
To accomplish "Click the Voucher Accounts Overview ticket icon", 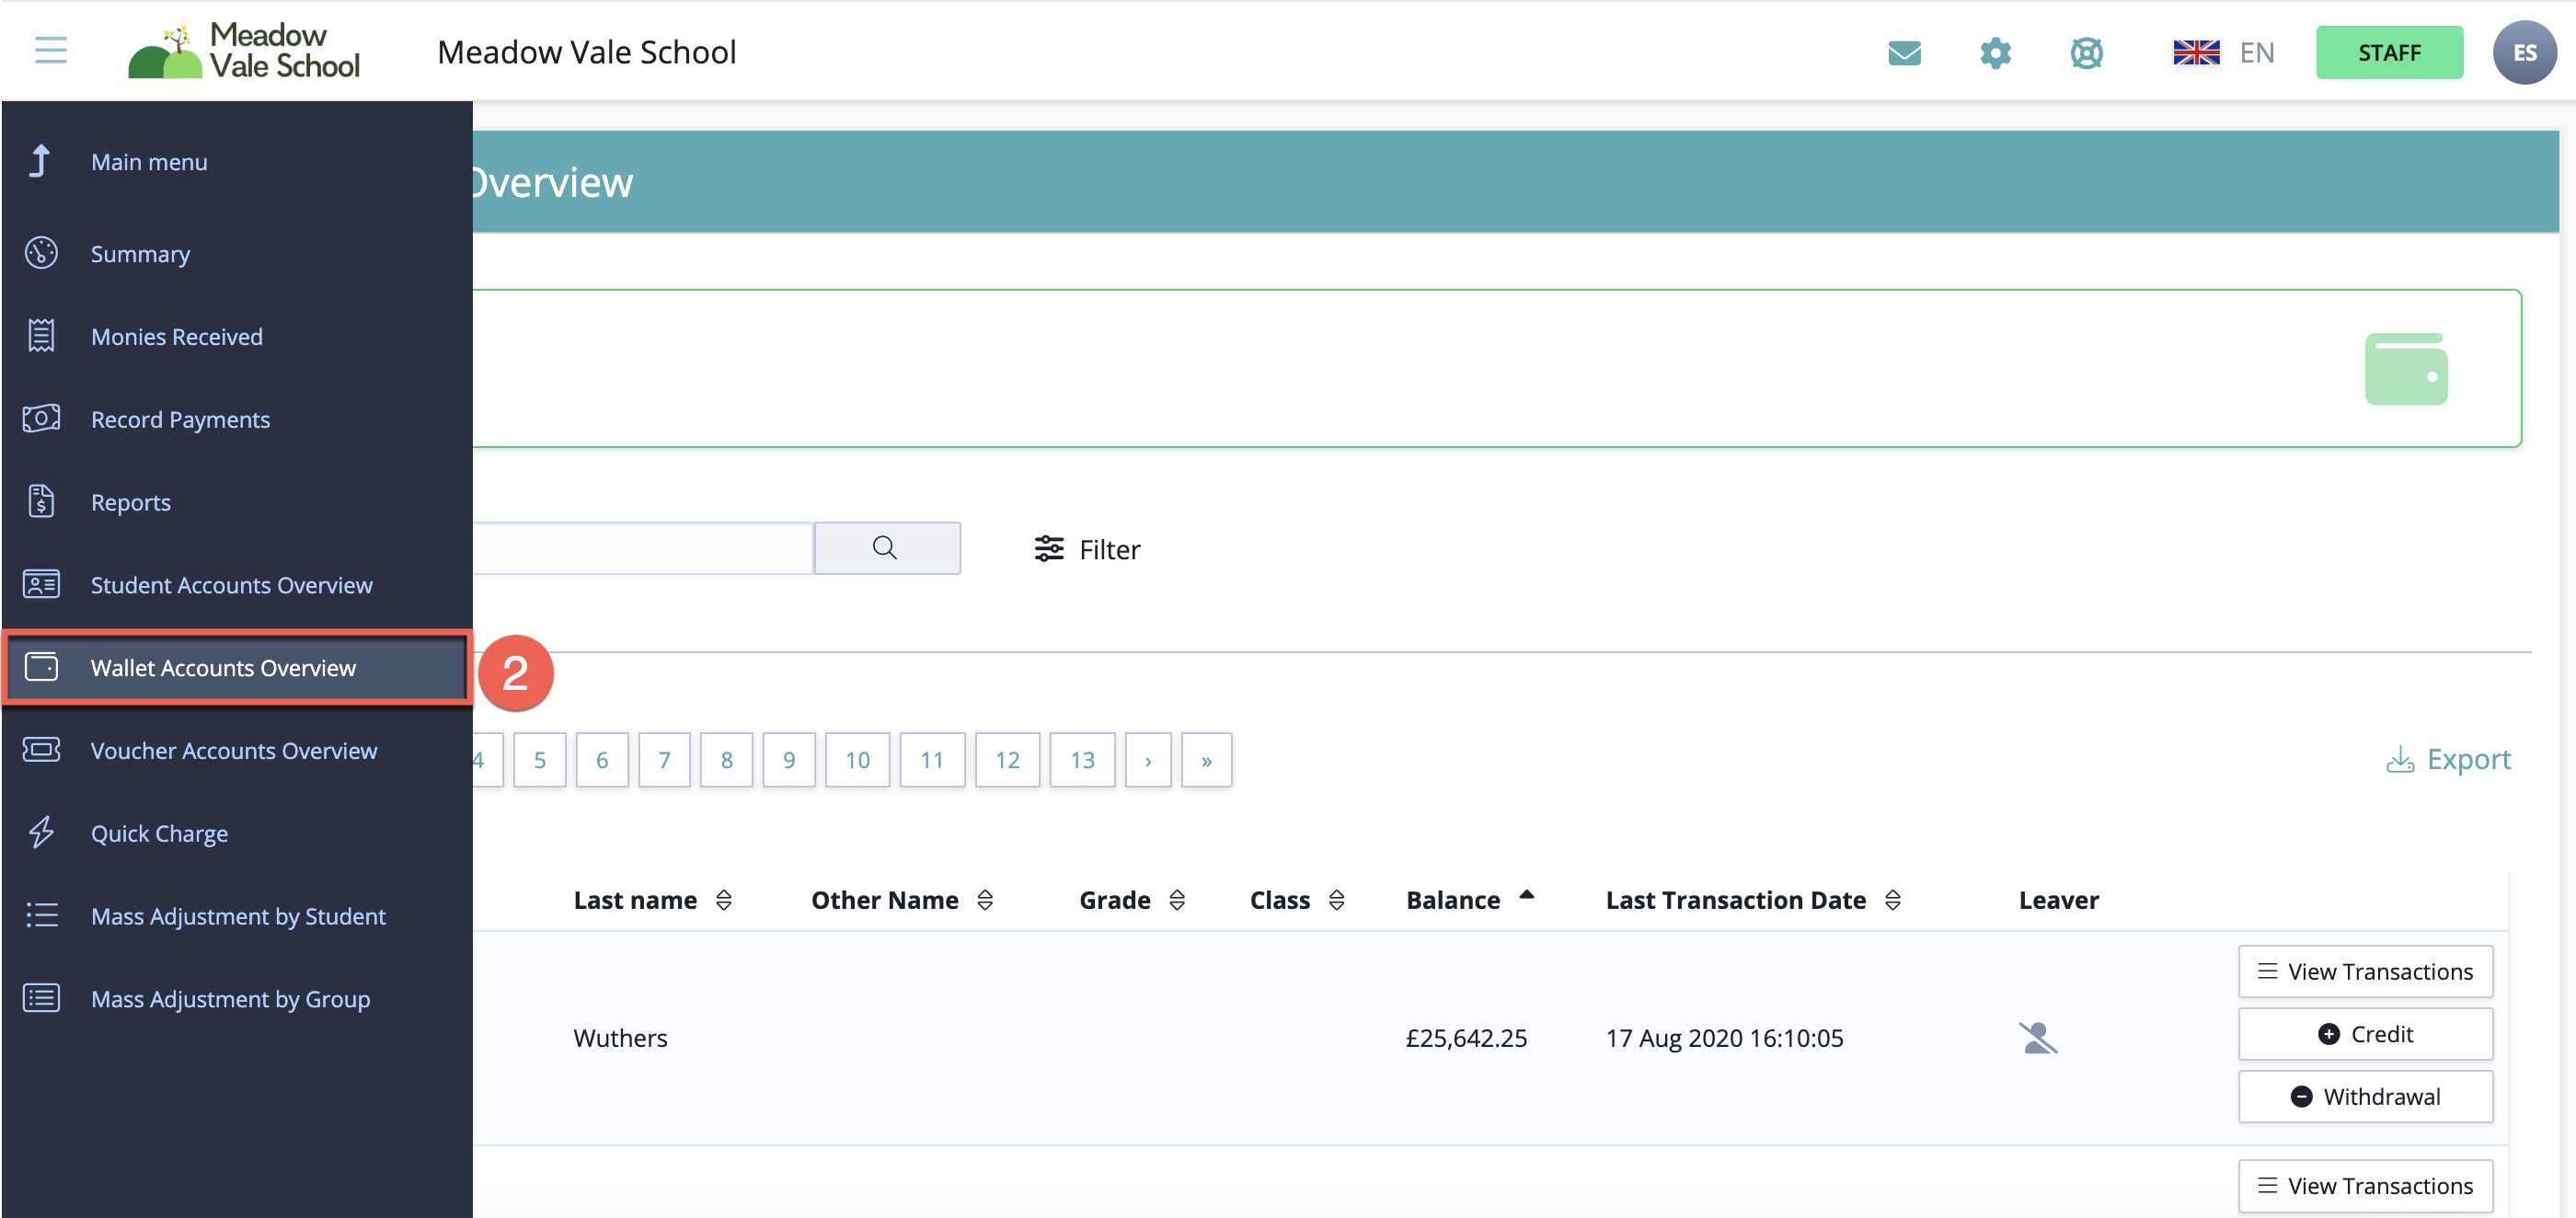I will pyautogui.click(x=41, y=749).
